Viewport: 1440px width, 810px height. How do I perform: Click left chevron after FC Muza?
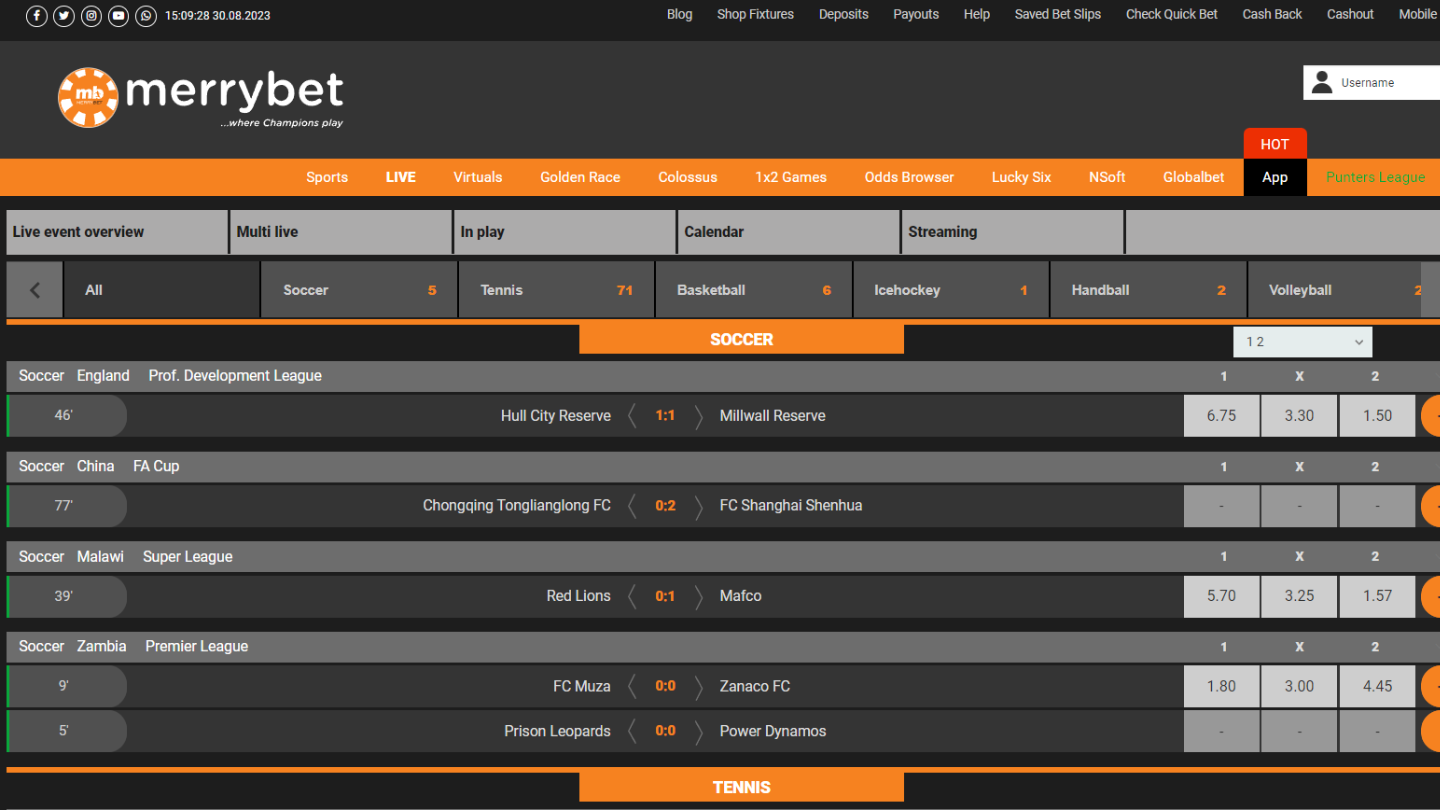(632, 686)
